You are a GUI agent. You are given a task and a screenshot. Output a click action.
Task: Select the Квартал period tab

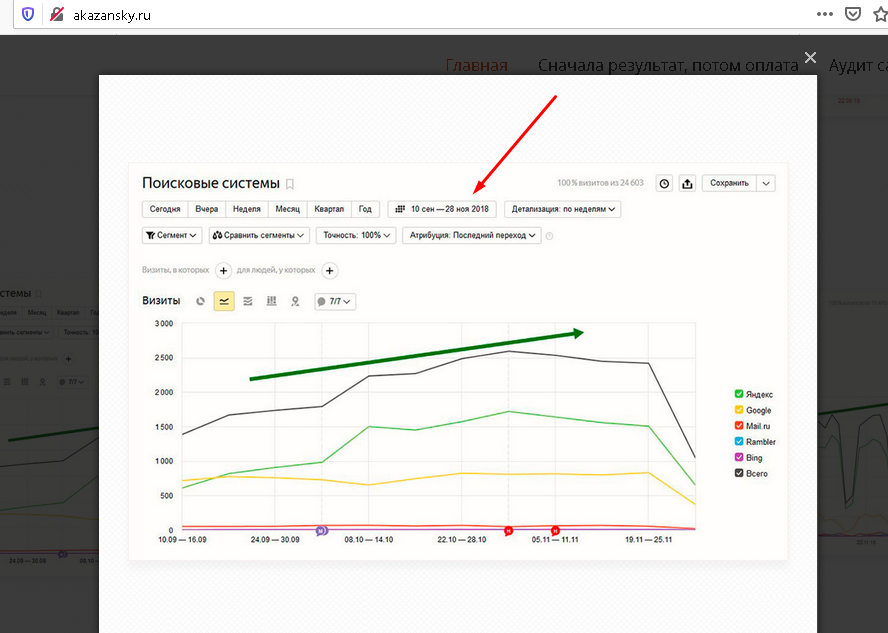click(329, 209)
